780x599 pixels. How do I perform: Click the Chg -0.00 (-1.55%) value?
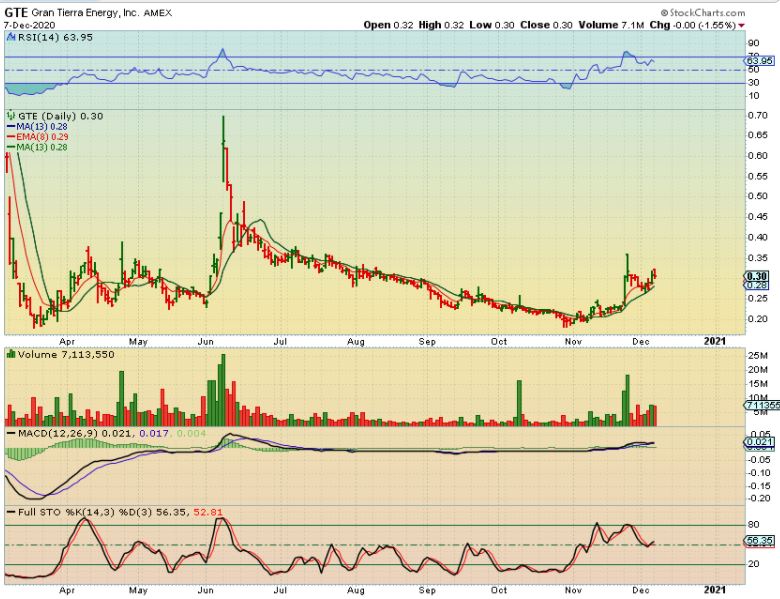692,25
